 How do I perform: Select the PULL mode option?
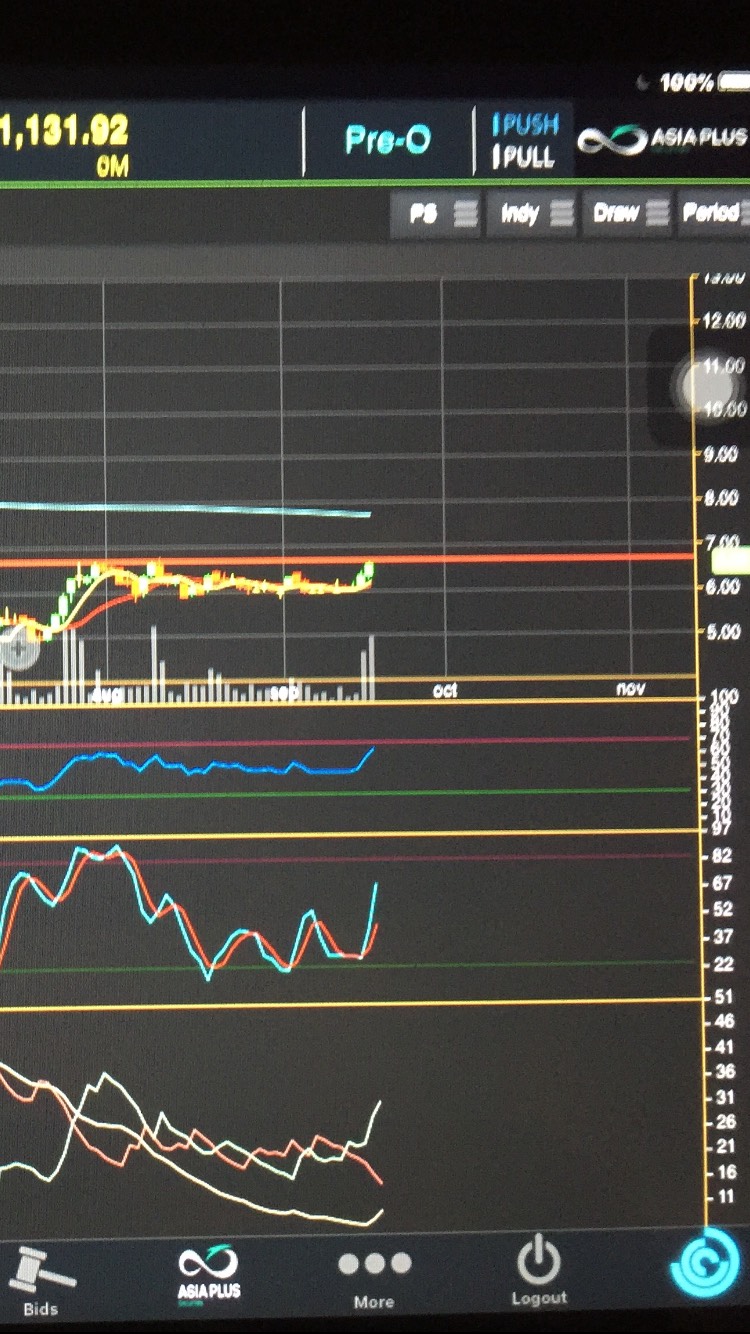point(522,157)
